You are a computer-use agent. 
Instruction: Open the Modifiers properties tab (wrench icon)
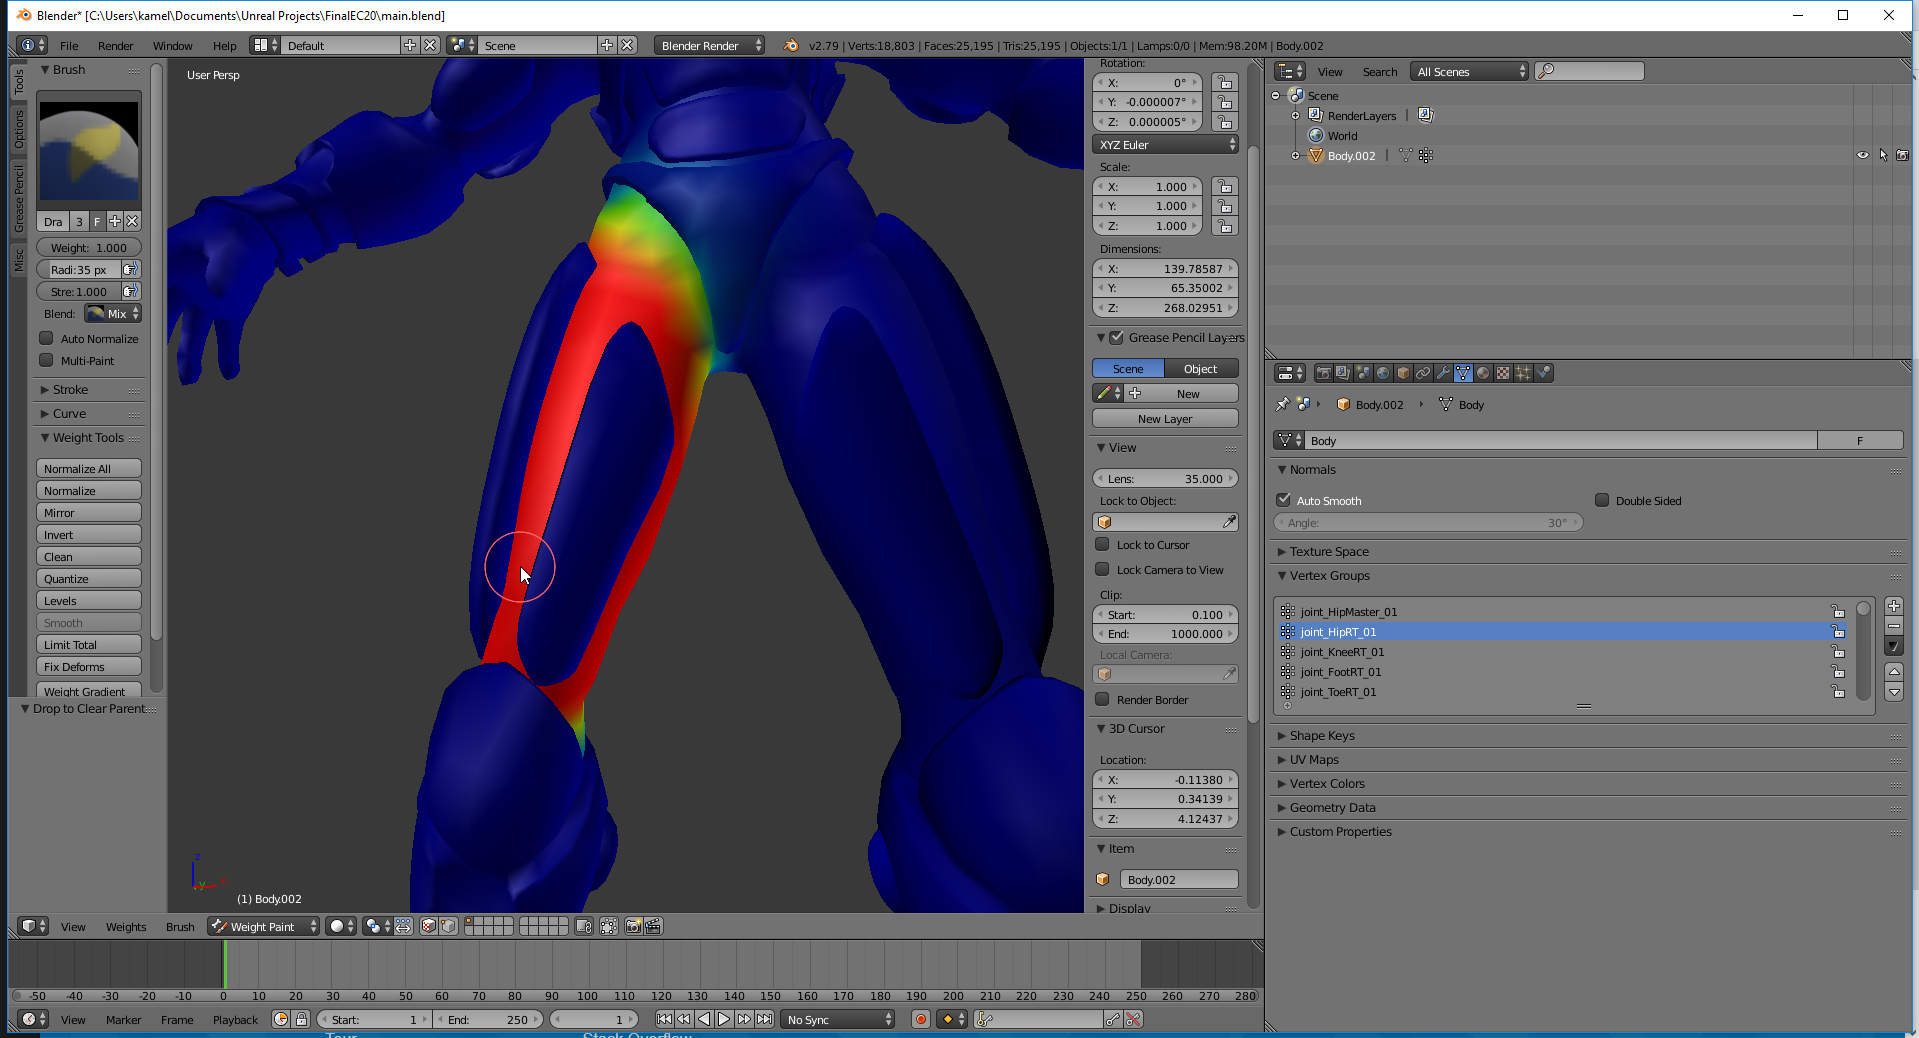coord(1443,373)
